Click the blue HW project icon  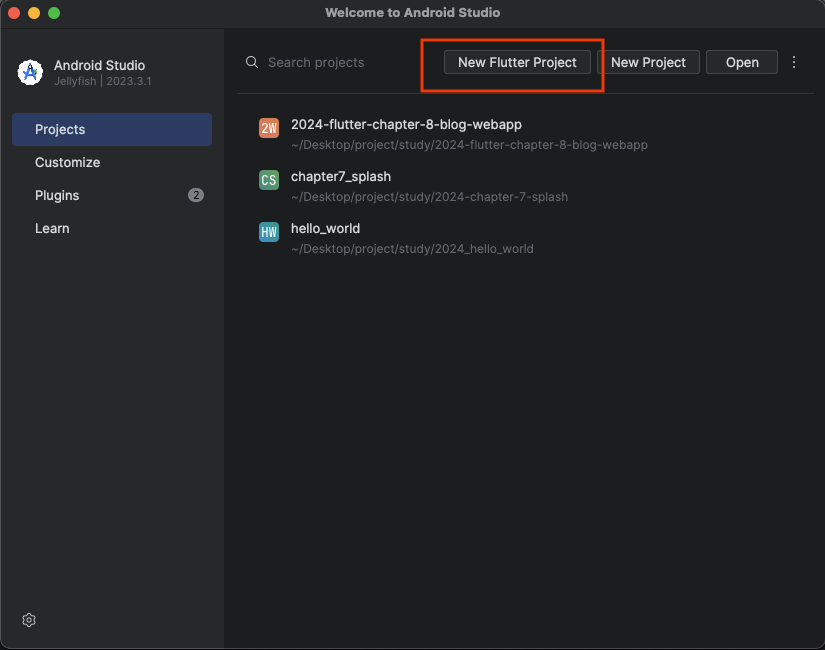coord(269,232)
